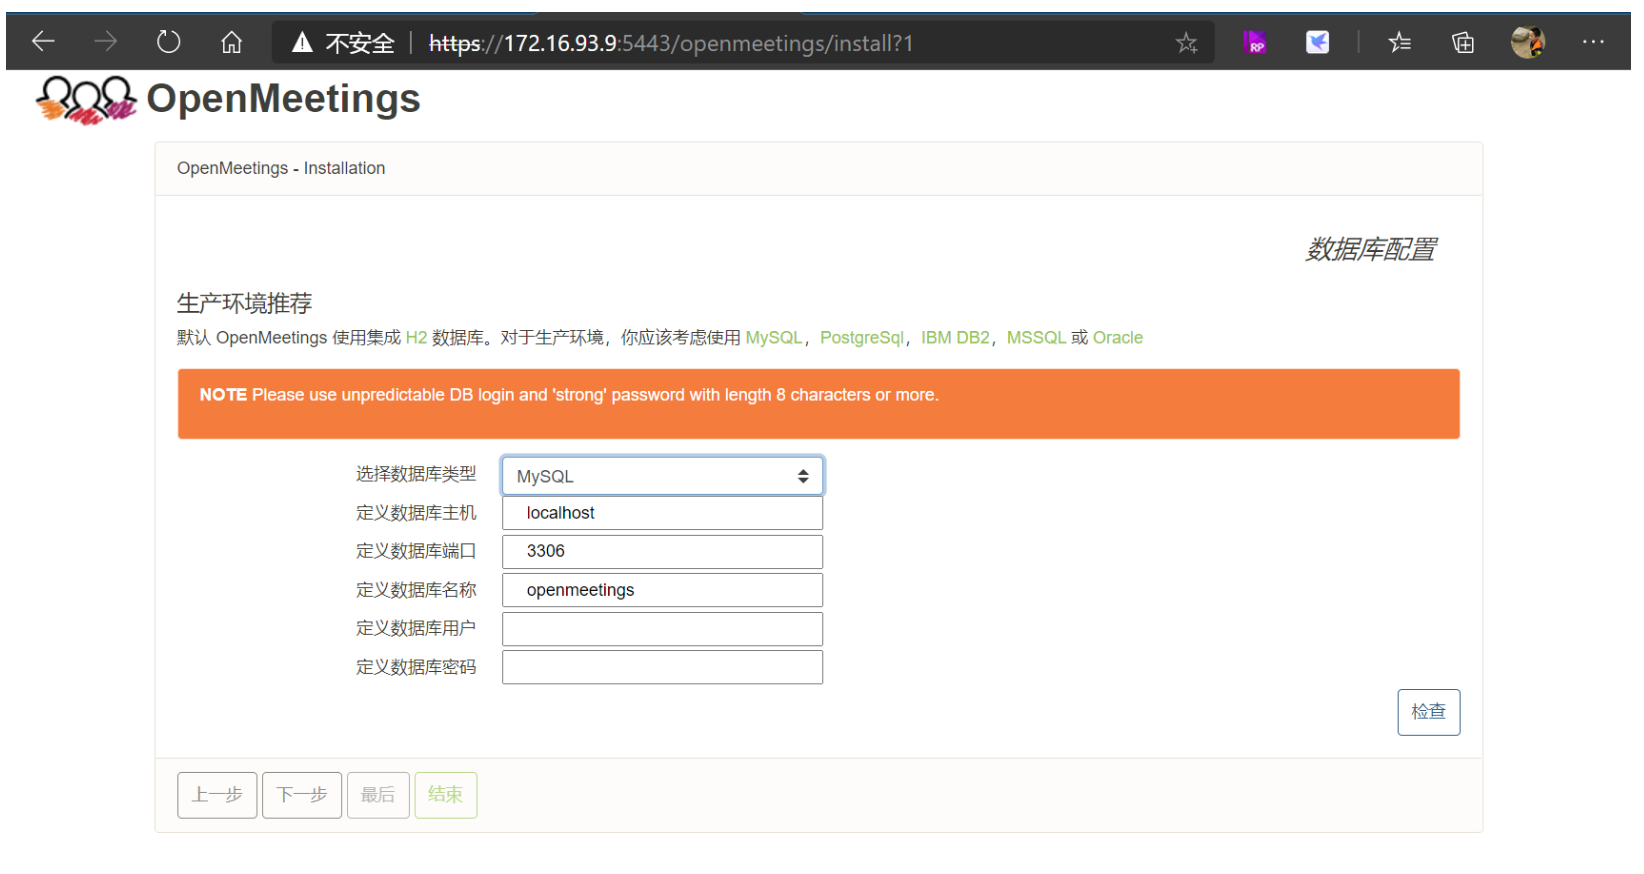Click the not-secure warning triangle icon
The height and width of the screenshot is (874, 1644).
302,43
